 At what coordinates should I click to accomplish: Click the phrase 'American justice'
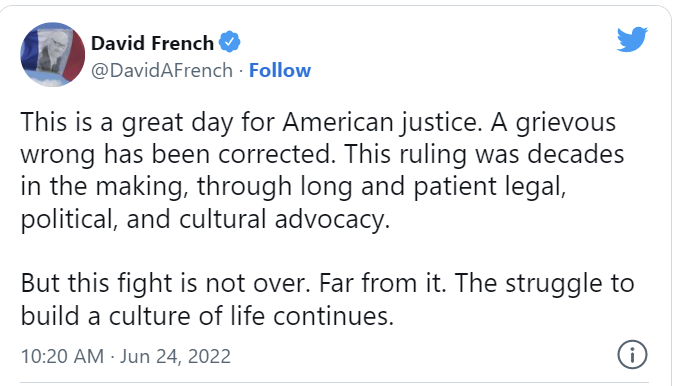click(382, 123)
